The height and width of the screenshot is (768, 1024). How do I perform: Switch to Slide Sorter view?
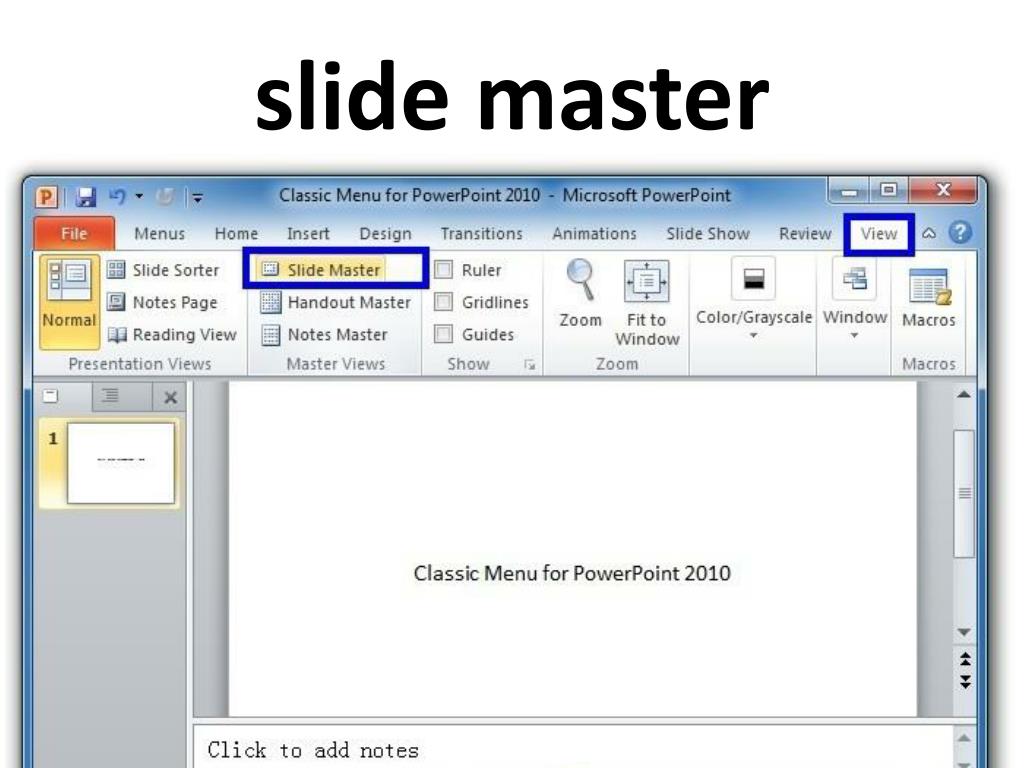(x=163, y=270)
